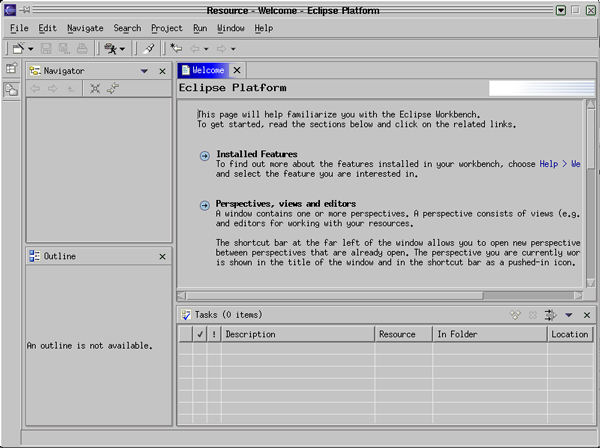
Task: Click the New wizard toolbar icon
Action: point(18,48)
